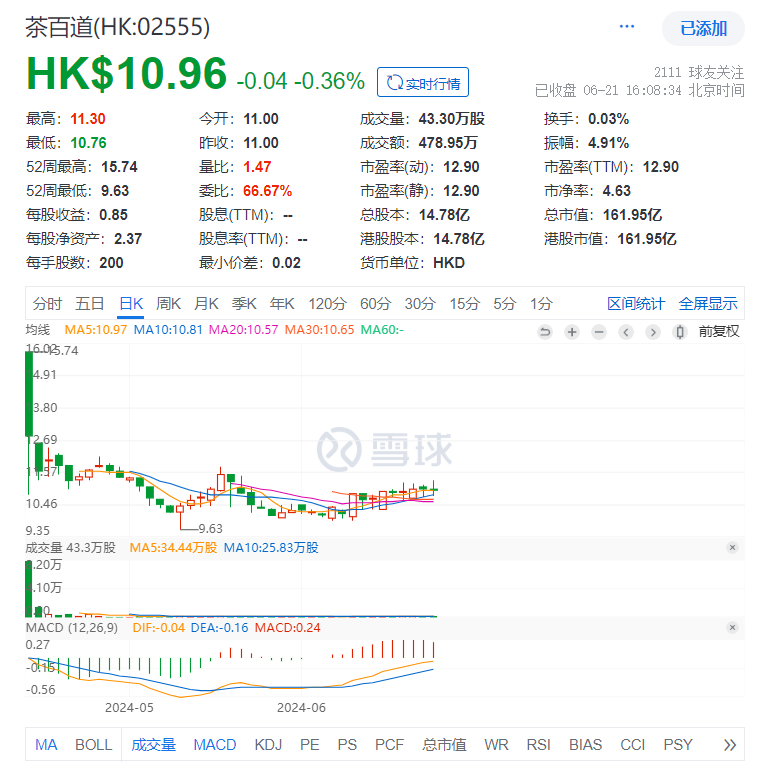Viewport: 766px width, 776px height.
Task: Click the 2024-06 date axis label
Action: point(301,708)
